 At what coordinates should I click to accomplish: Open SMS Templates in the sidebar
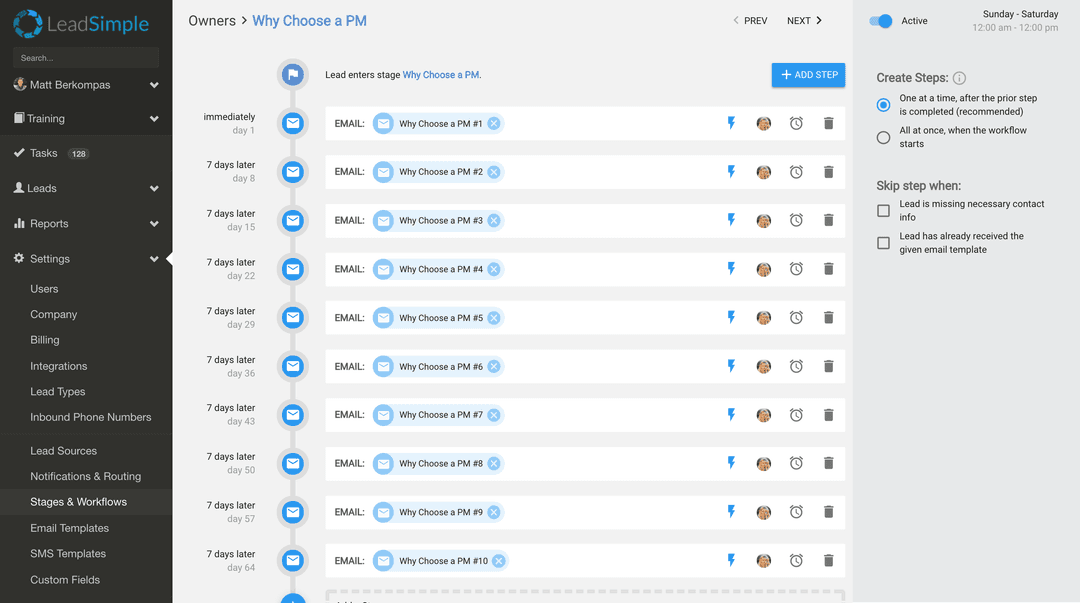[x=67, y=553]
